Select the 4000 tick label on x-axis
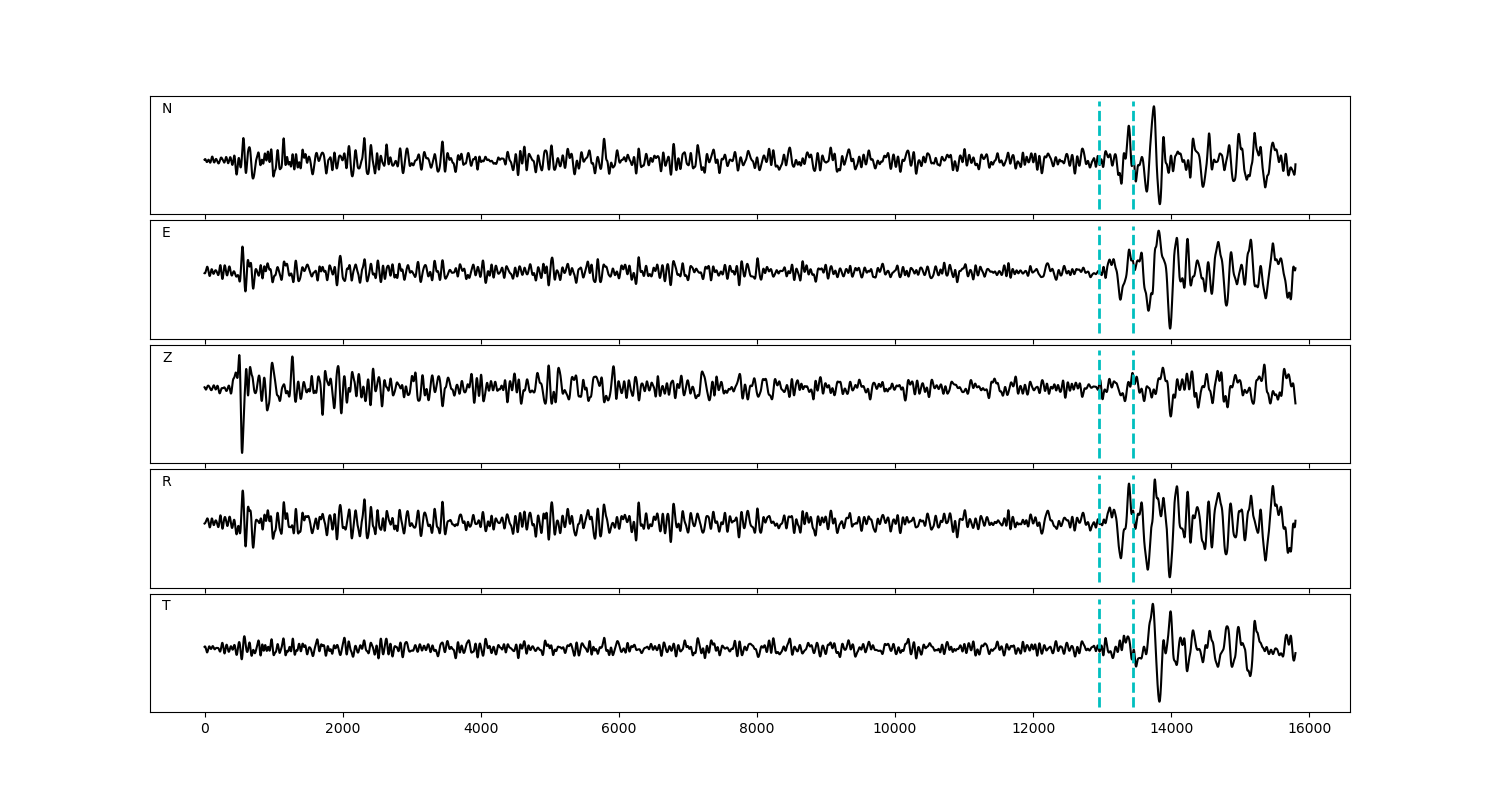This screenshot has width=1500, height=800. [x=481, y=729]
